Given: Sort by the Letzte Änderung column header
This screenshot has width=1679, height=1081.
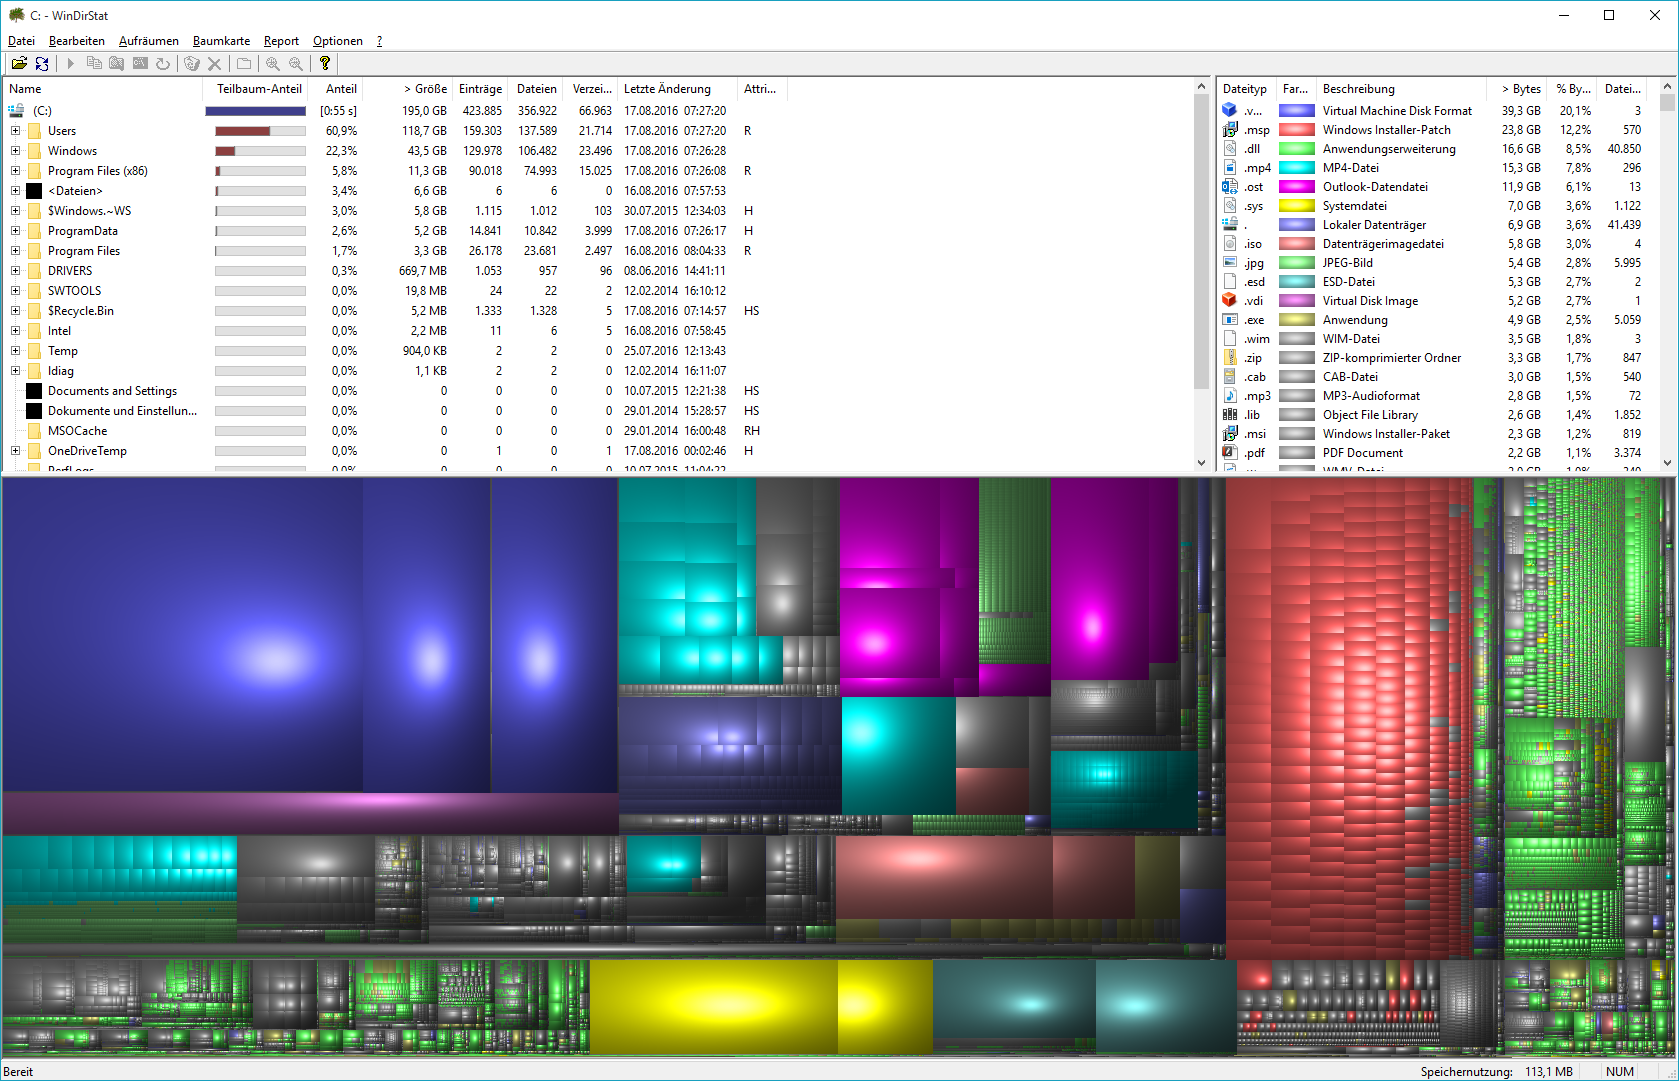Looking at the screenshot, I should pos(667,89).
